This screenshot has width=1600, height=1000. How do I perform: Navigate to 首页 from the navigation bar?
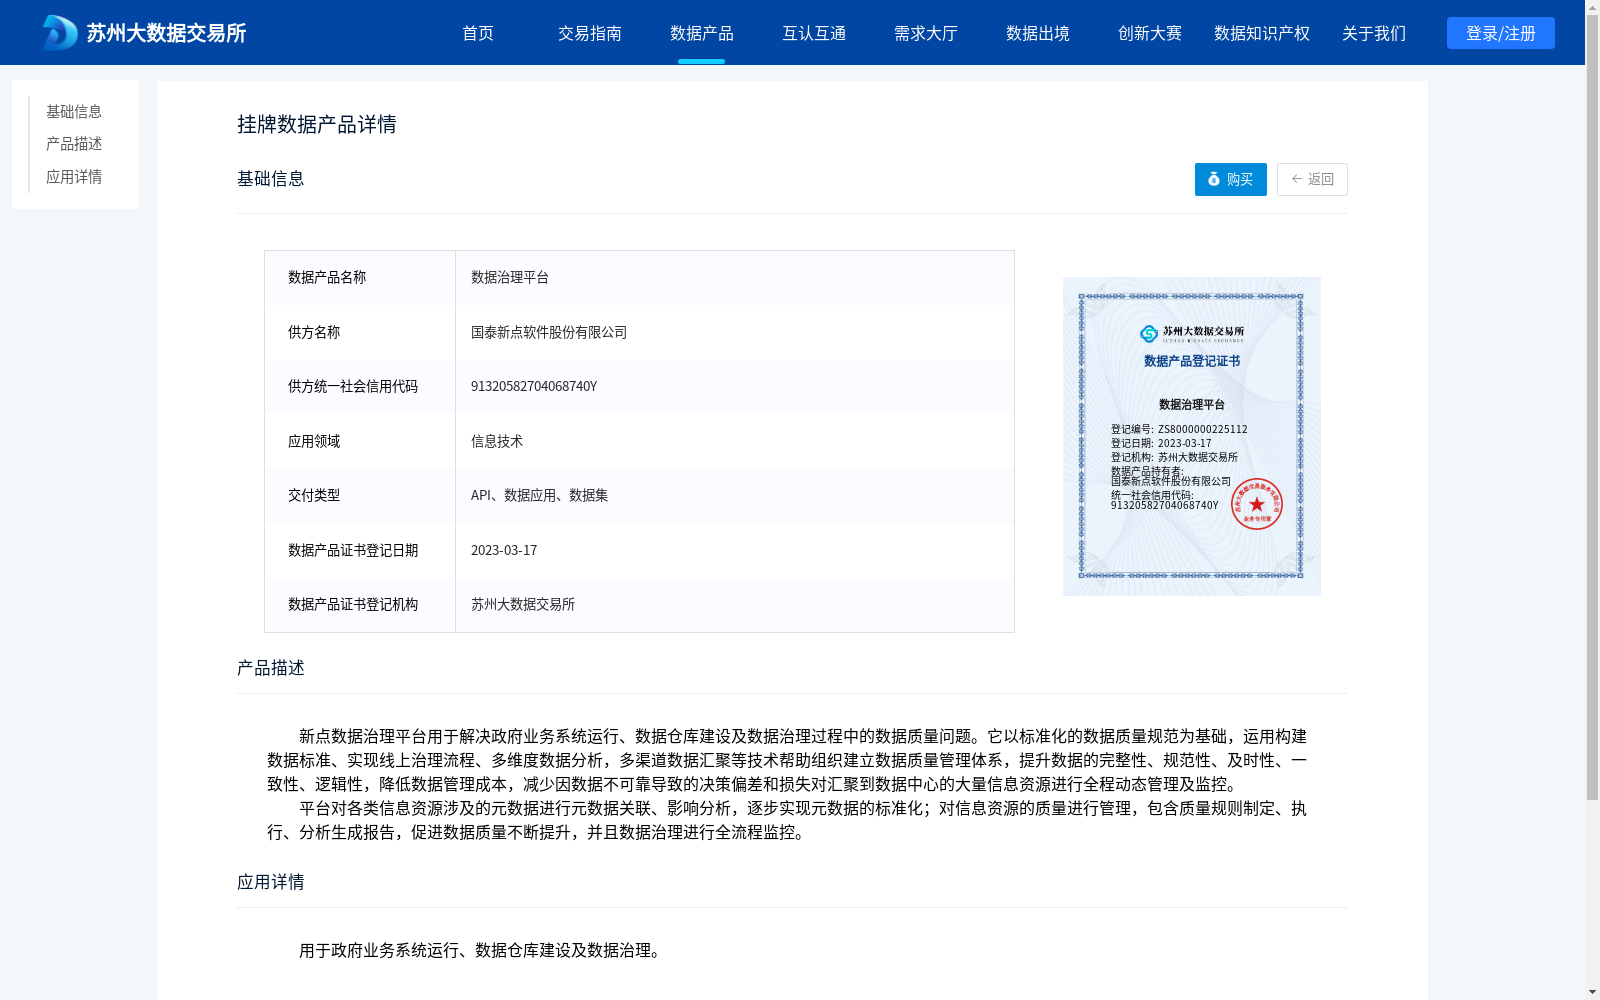478,33
